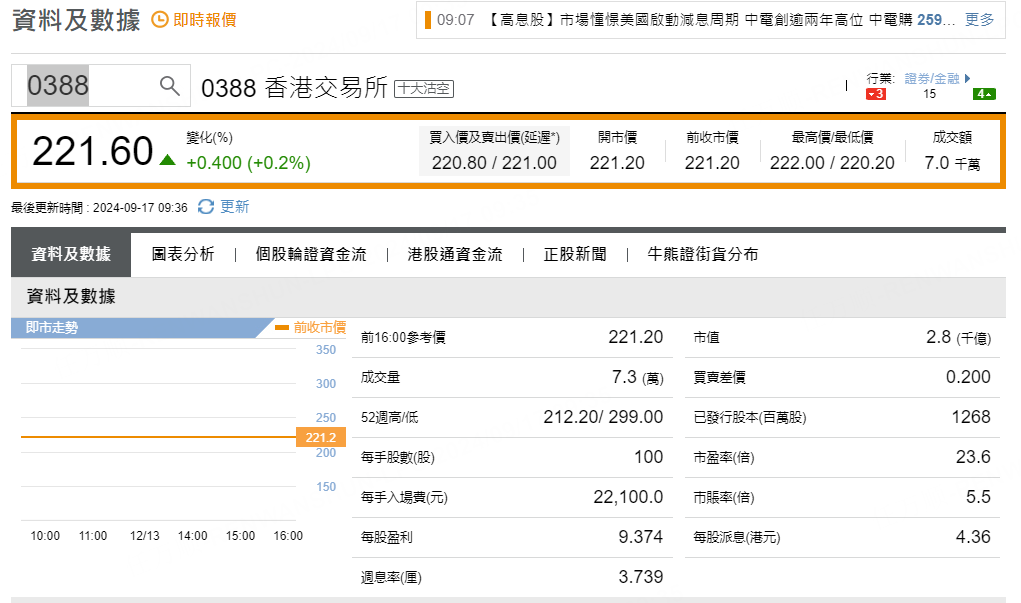The height and width of the screenshot is (603, 1021).
Task: Click the 已發行股本 value 1268
Action: click(971, 417)
